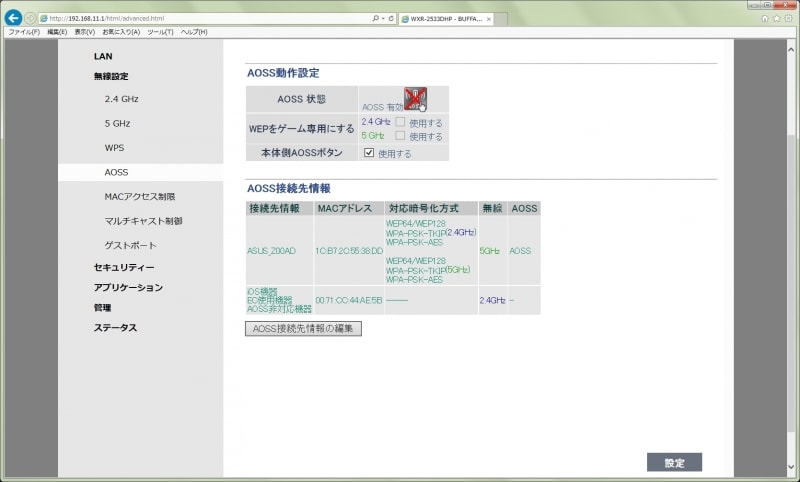800x482 pixels.
Task: Open the お気に入り(A) menu
Action: click(x=121, y=32)
